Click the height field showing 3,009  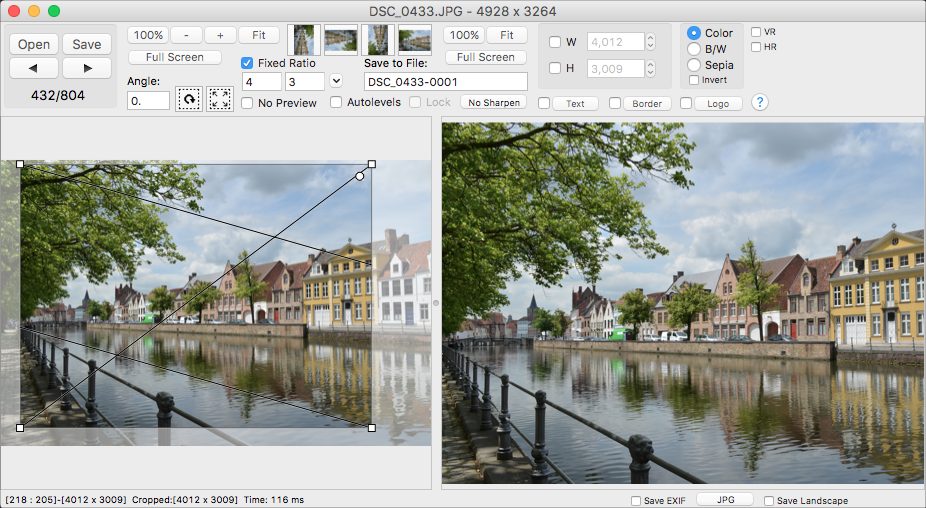[x=615, y=69]
